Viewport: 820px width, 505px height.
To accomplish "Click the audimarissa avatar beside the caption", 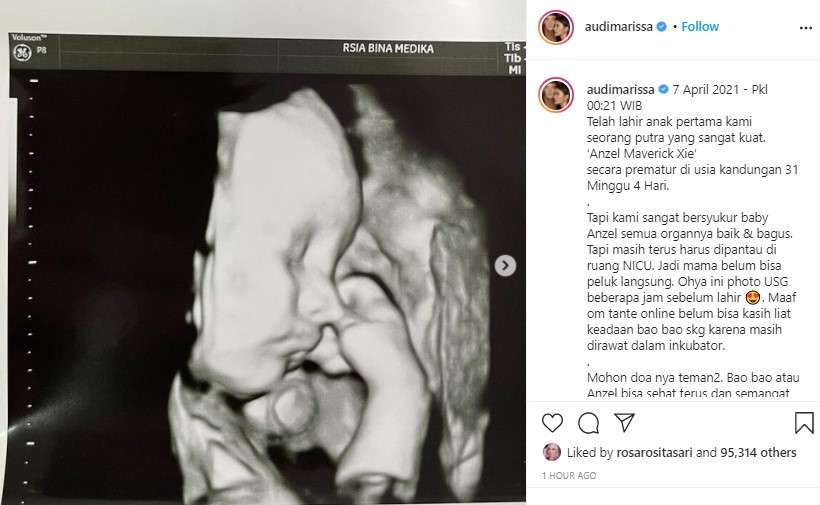I will coord(556,95).
